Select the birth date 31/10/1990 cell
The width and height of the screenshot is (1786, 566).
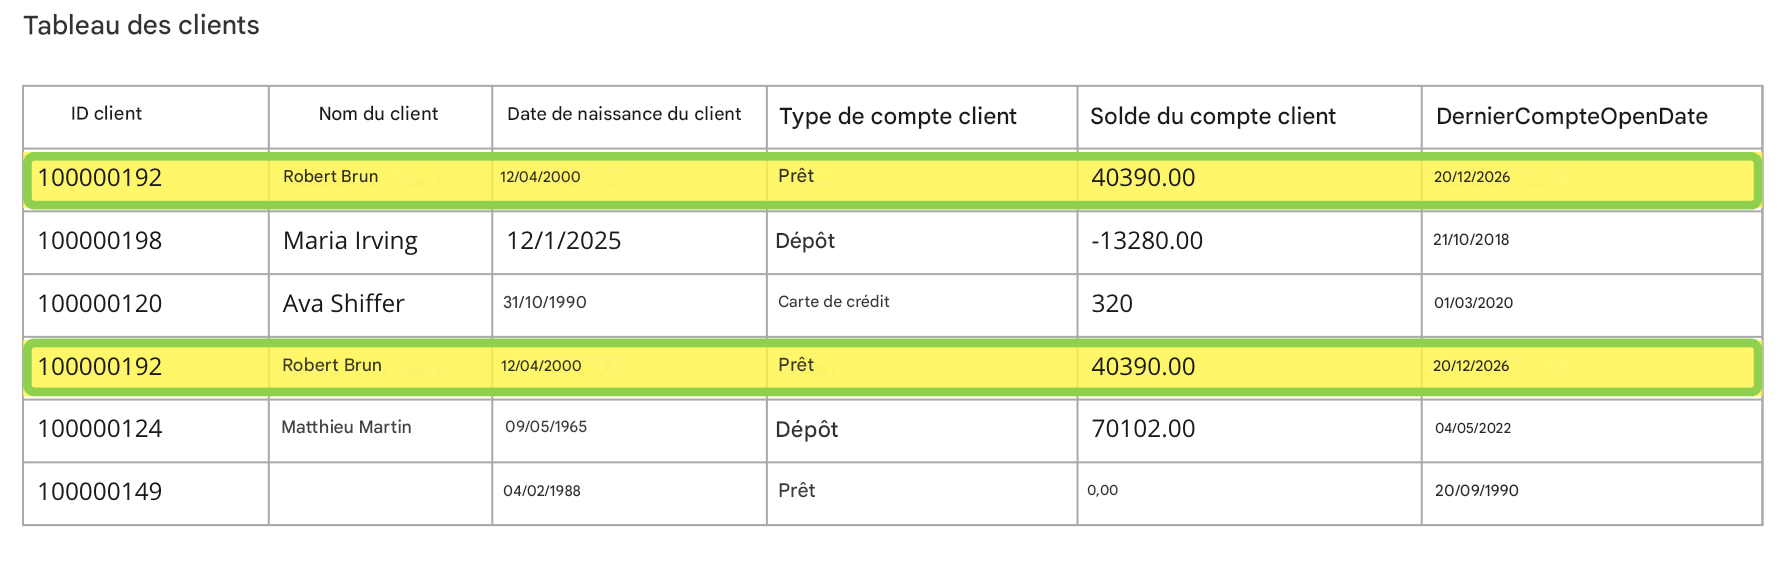click(x=545, y=302)
